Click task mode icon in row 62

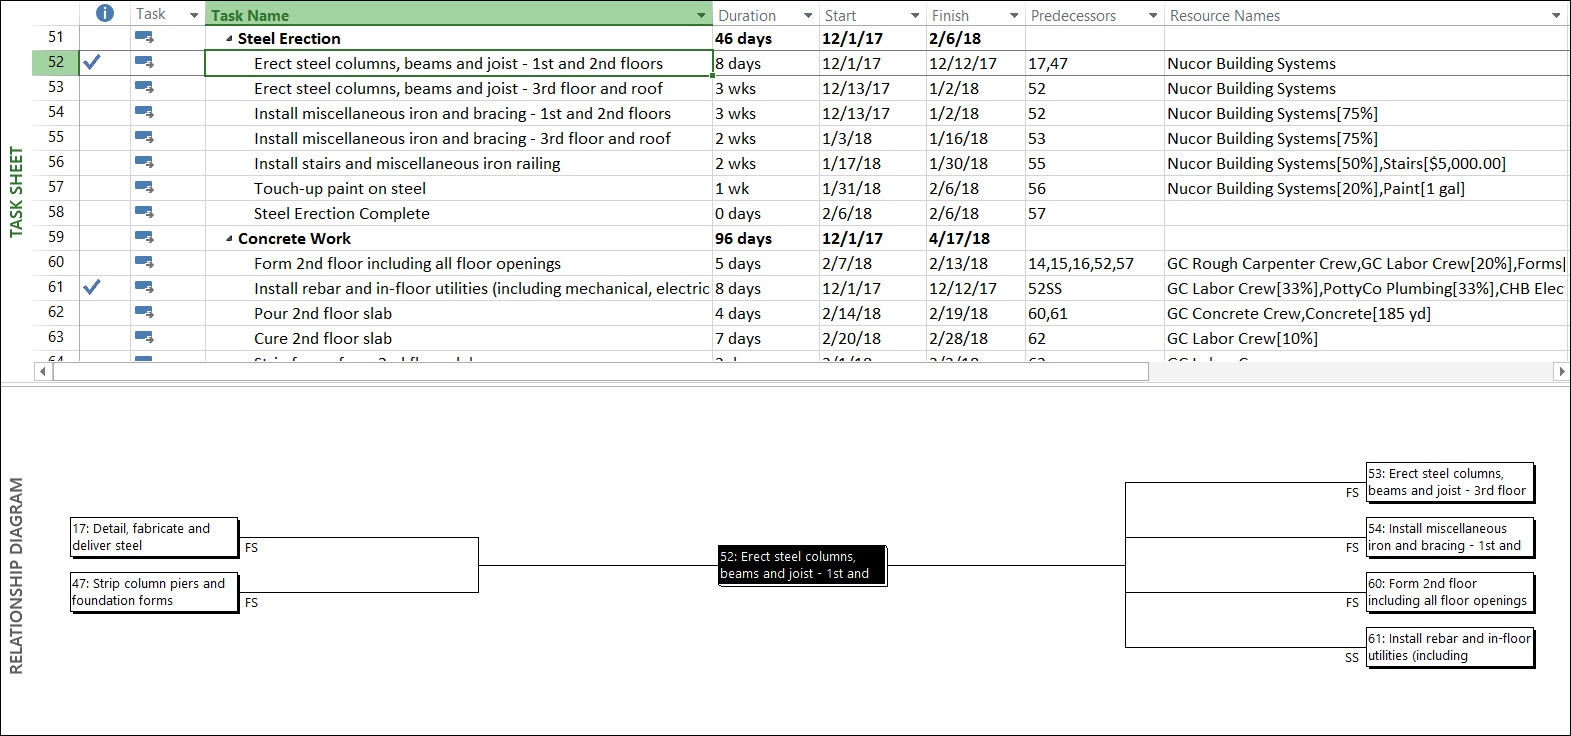(144, 313)
